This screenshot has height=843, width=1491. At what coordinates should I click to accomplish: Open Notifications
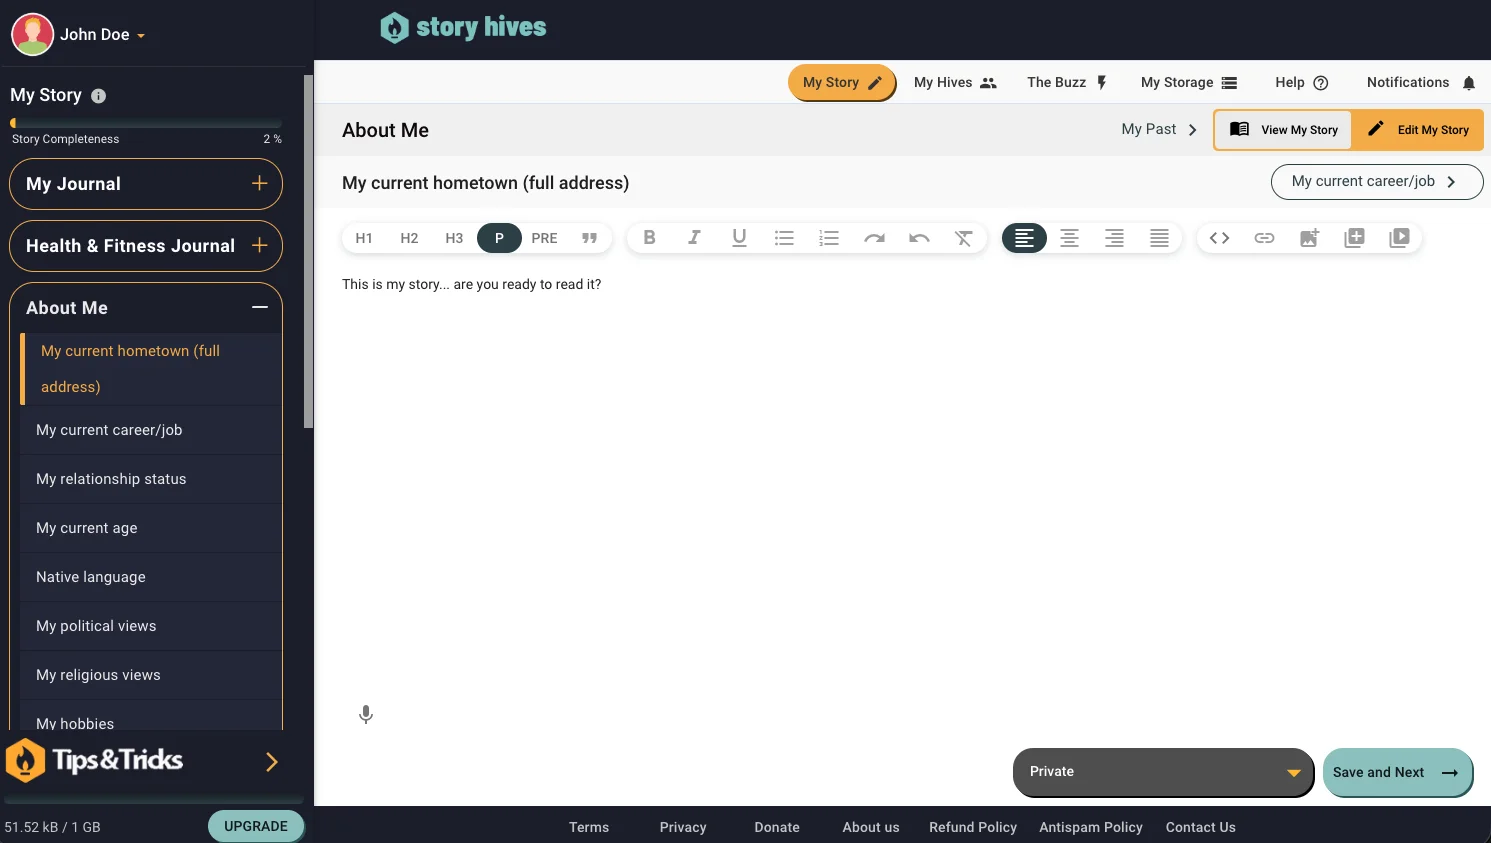pos(1421,82)
